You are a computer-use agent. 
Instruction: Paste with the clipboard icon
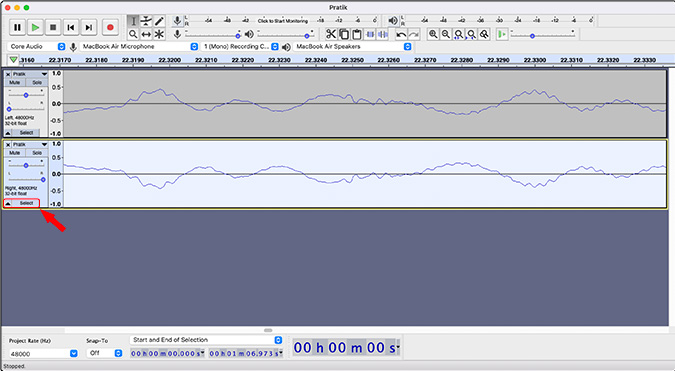[356, 34]
